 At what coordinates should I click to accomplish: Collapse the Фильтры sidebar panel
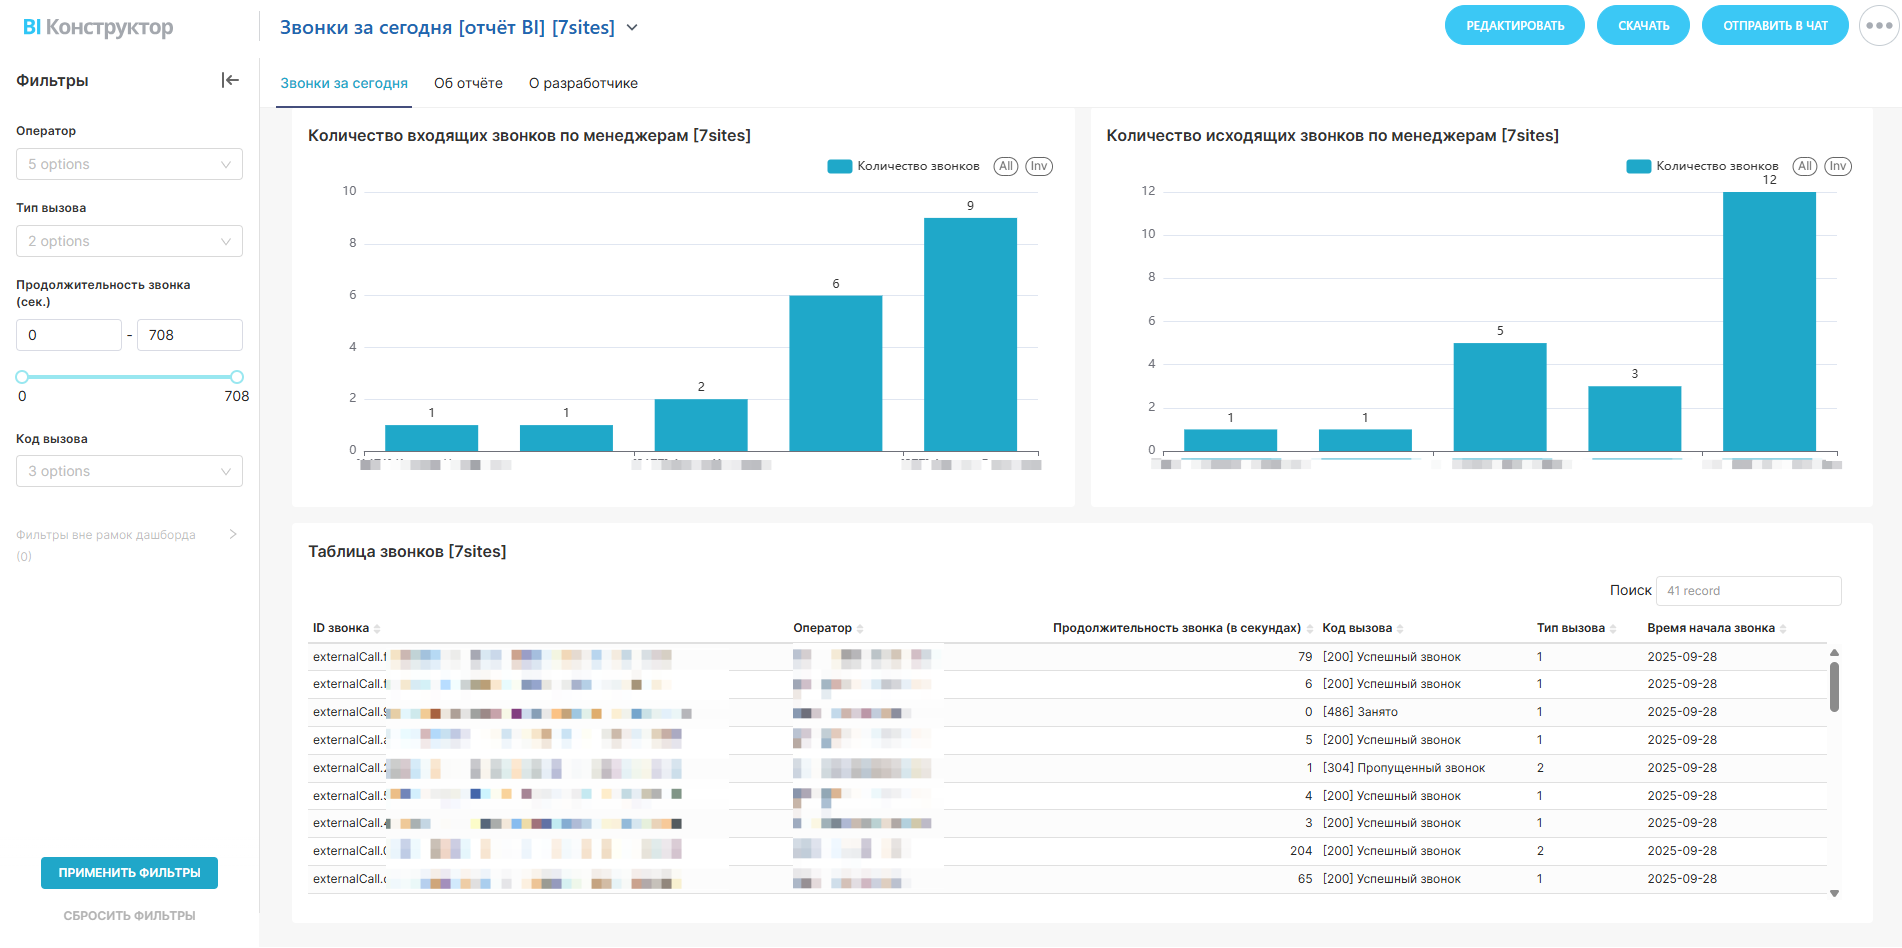230,80
